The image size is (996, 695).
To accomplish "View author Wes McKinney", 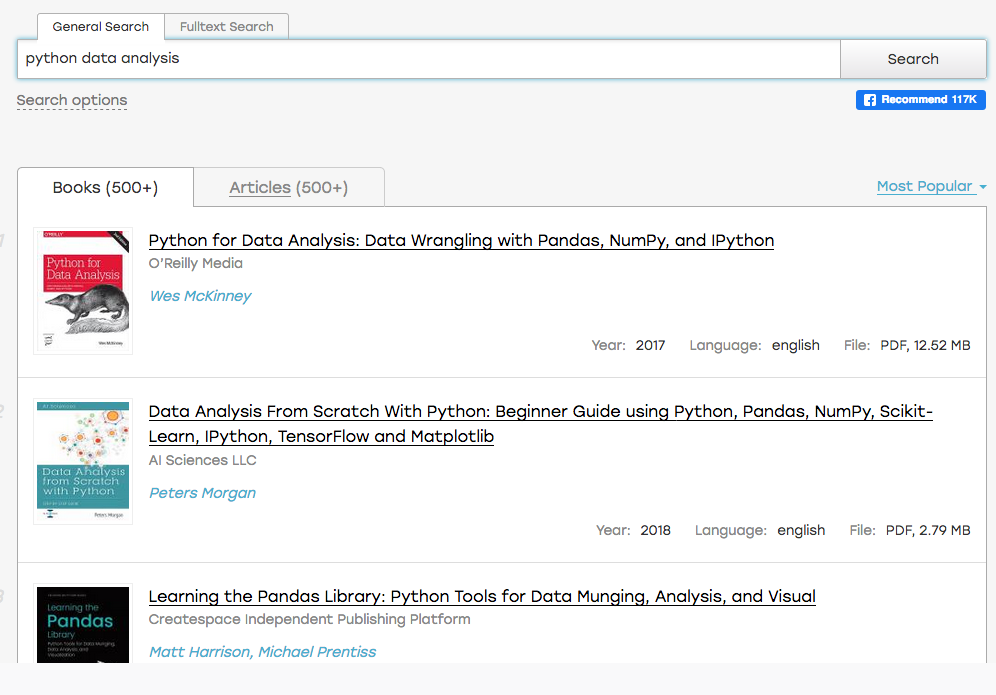I will (200, 296).
